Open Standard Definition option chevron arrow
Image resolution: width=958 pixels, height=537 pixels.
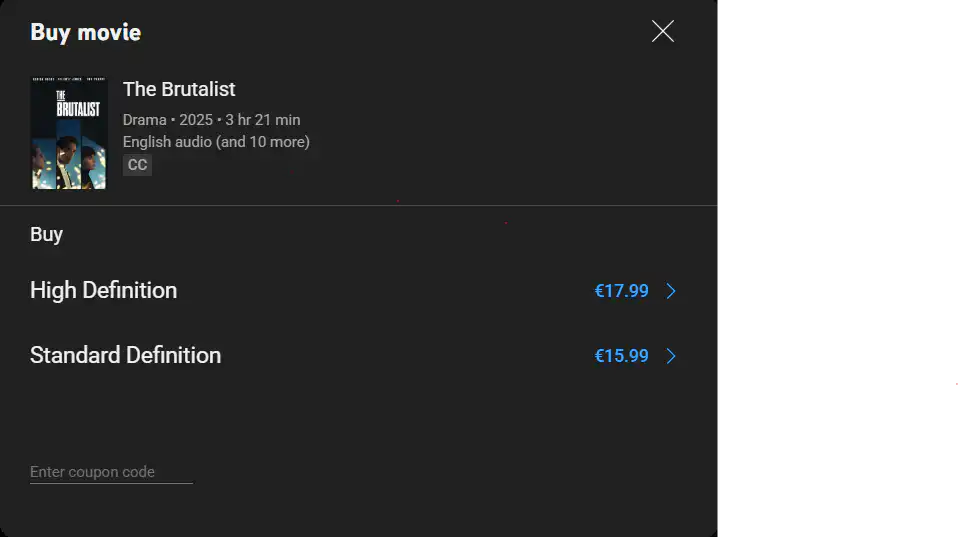click(671, 356)
